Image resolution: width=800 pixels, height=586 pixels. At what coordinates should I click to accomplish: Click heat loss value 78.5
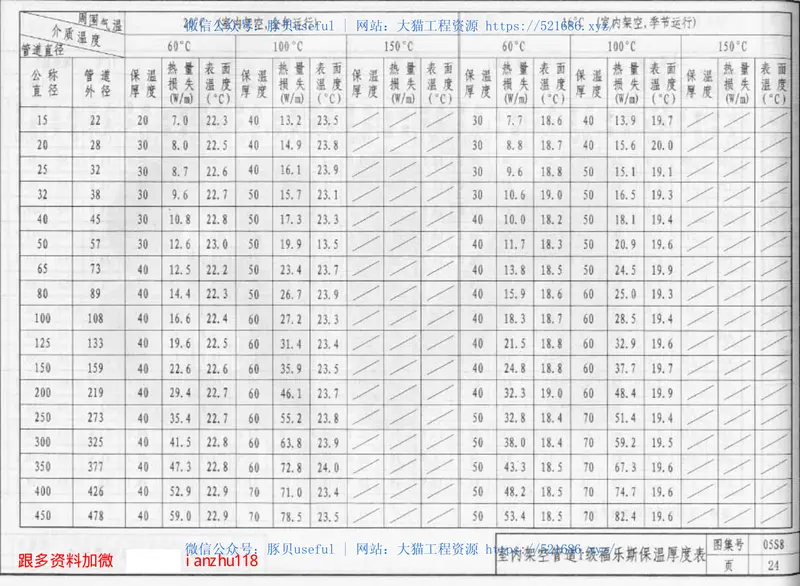tap(290, 517)
